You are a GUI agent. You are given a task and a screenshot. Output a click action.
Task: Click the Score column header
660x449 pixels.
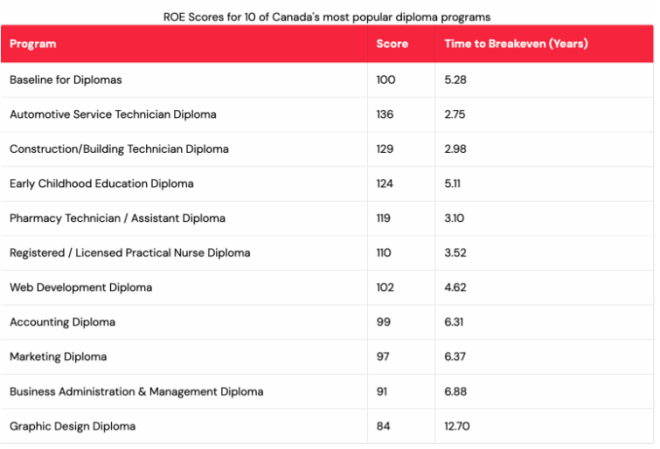tap(392, 44)
